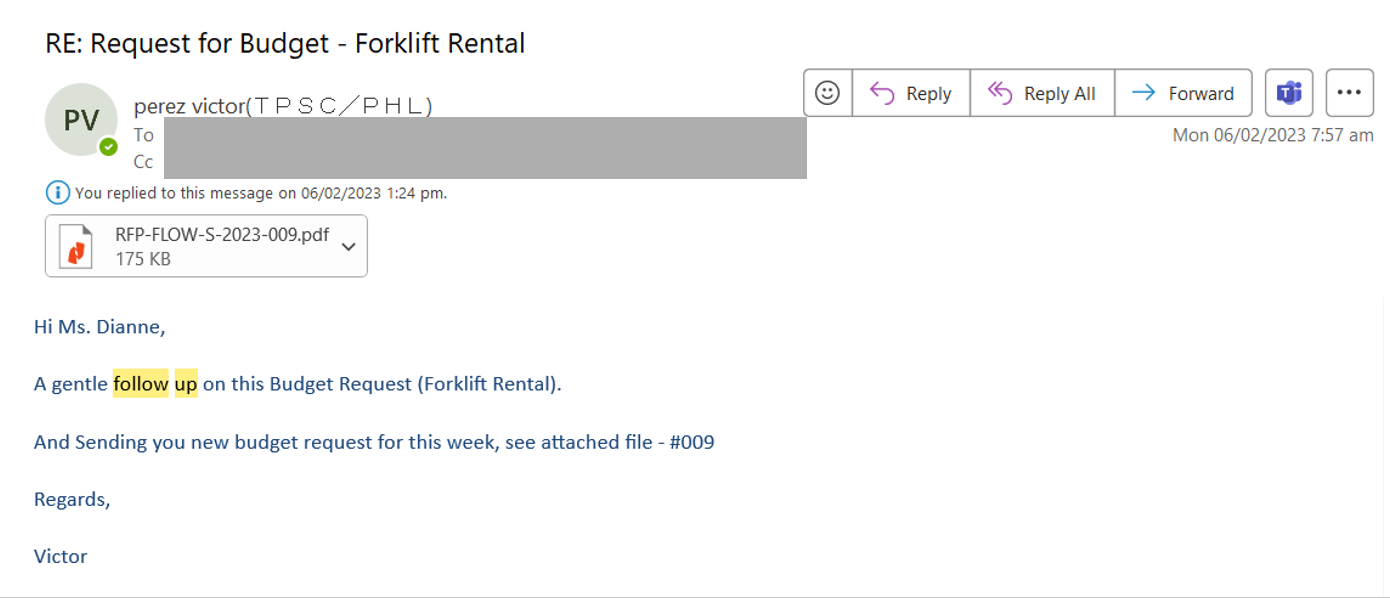Click the Reply All button
Image resolution: width=1390 pixels, height=598 pixels.
pyautogui.click(x=1042, y=93)
